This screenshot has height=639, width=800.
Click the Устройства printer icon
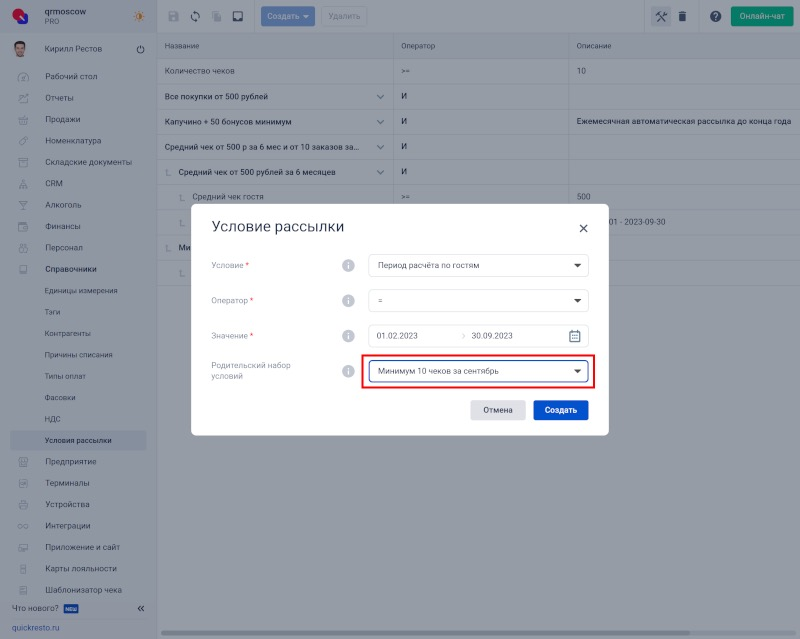point(23,505)
